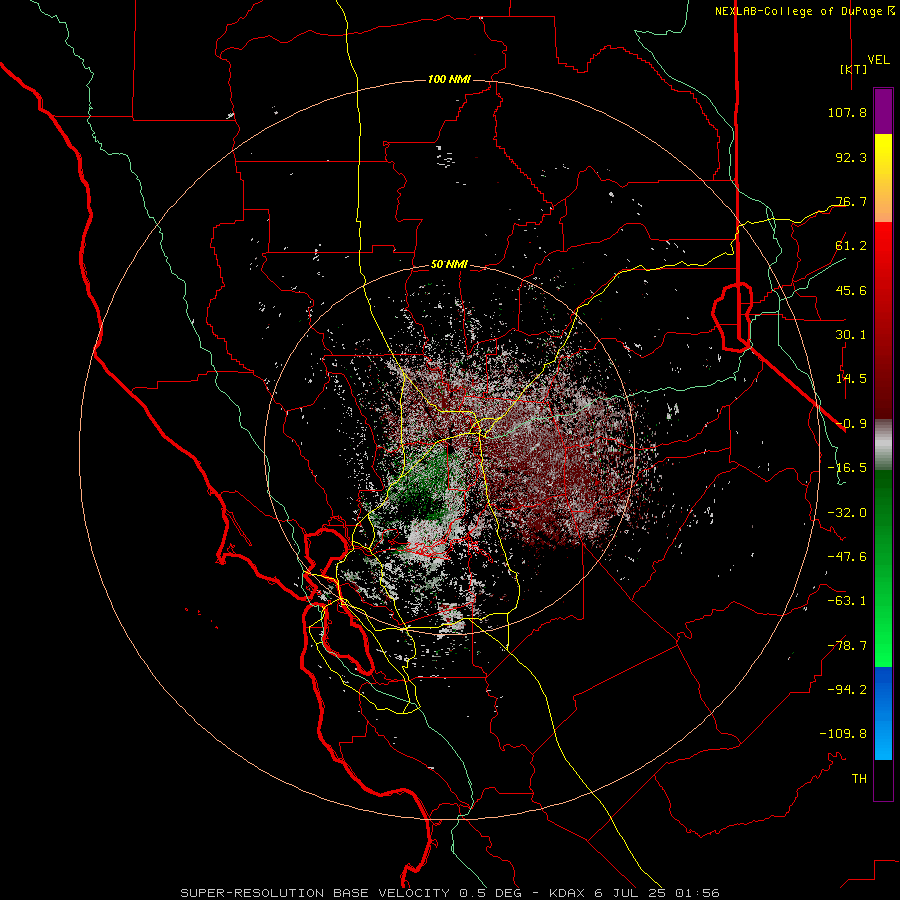Click the 76.7 velocity scale value
The image size is (900, 900).
click(851, 201)
